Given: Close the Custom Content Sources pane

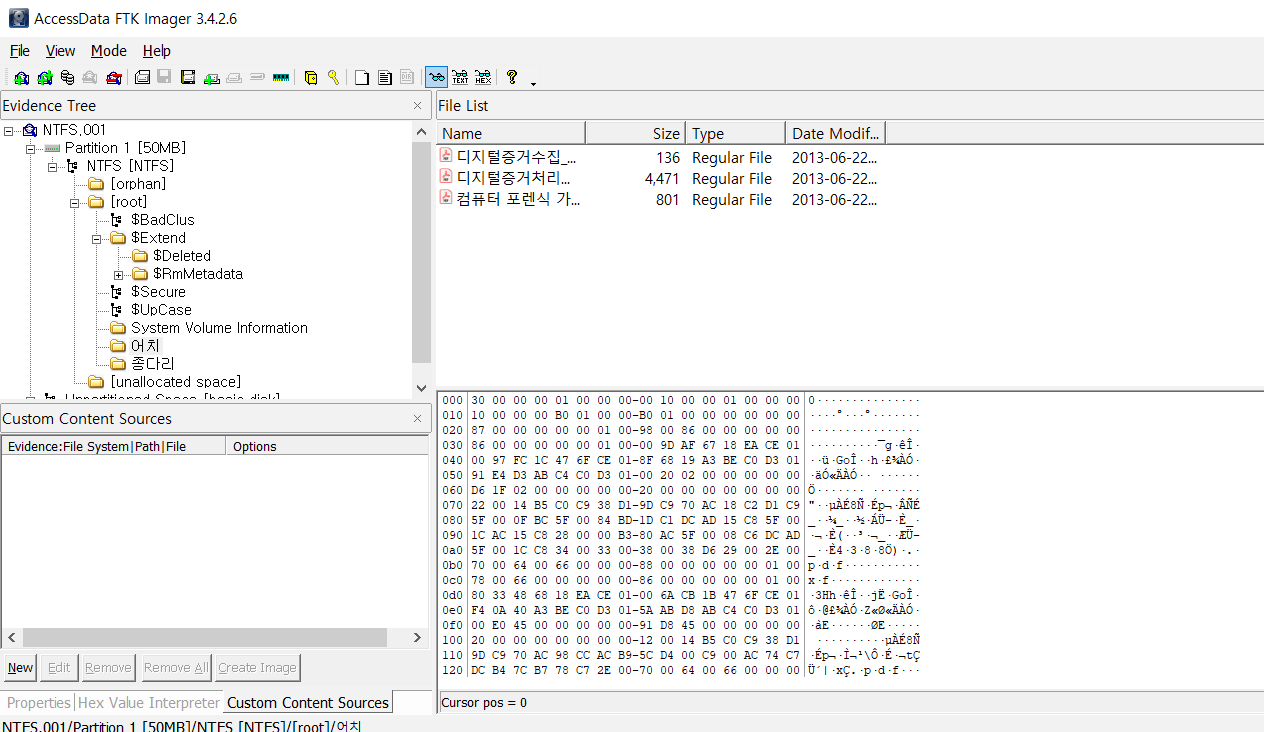Looking at the screenshot, I should (x=417, y=419).
